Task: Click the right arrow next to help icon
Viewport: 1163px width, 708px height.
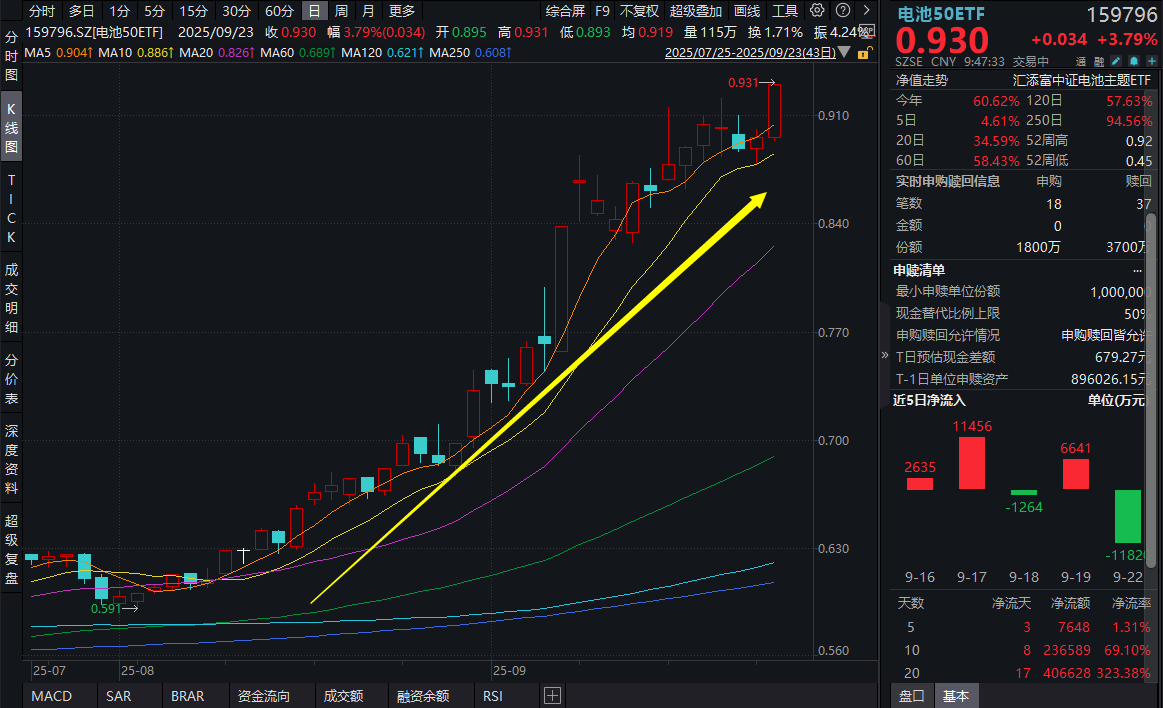Action: [865, 11]
